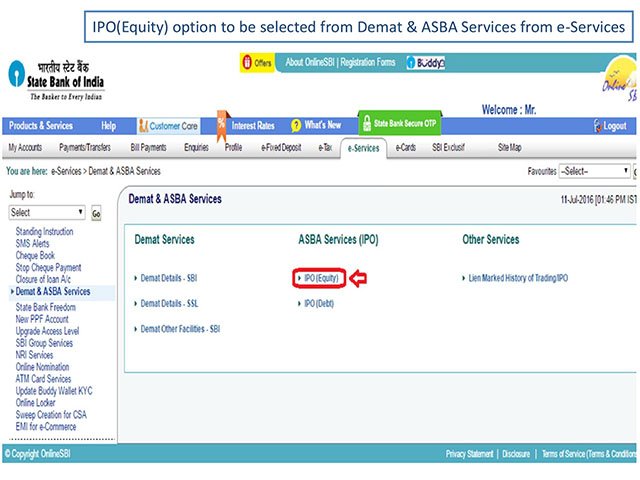Click Stop Cheque Payment in sidebar
640x480 pixels.
48,267
